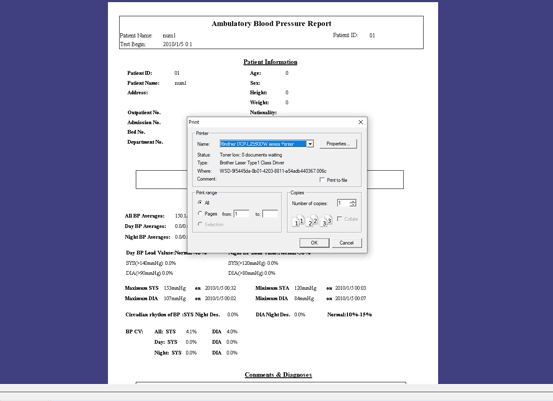Increase number of copies with up arrow
The height and width of the screenshot is (401, 553).
pyautogui.click(x=353, y=201)
